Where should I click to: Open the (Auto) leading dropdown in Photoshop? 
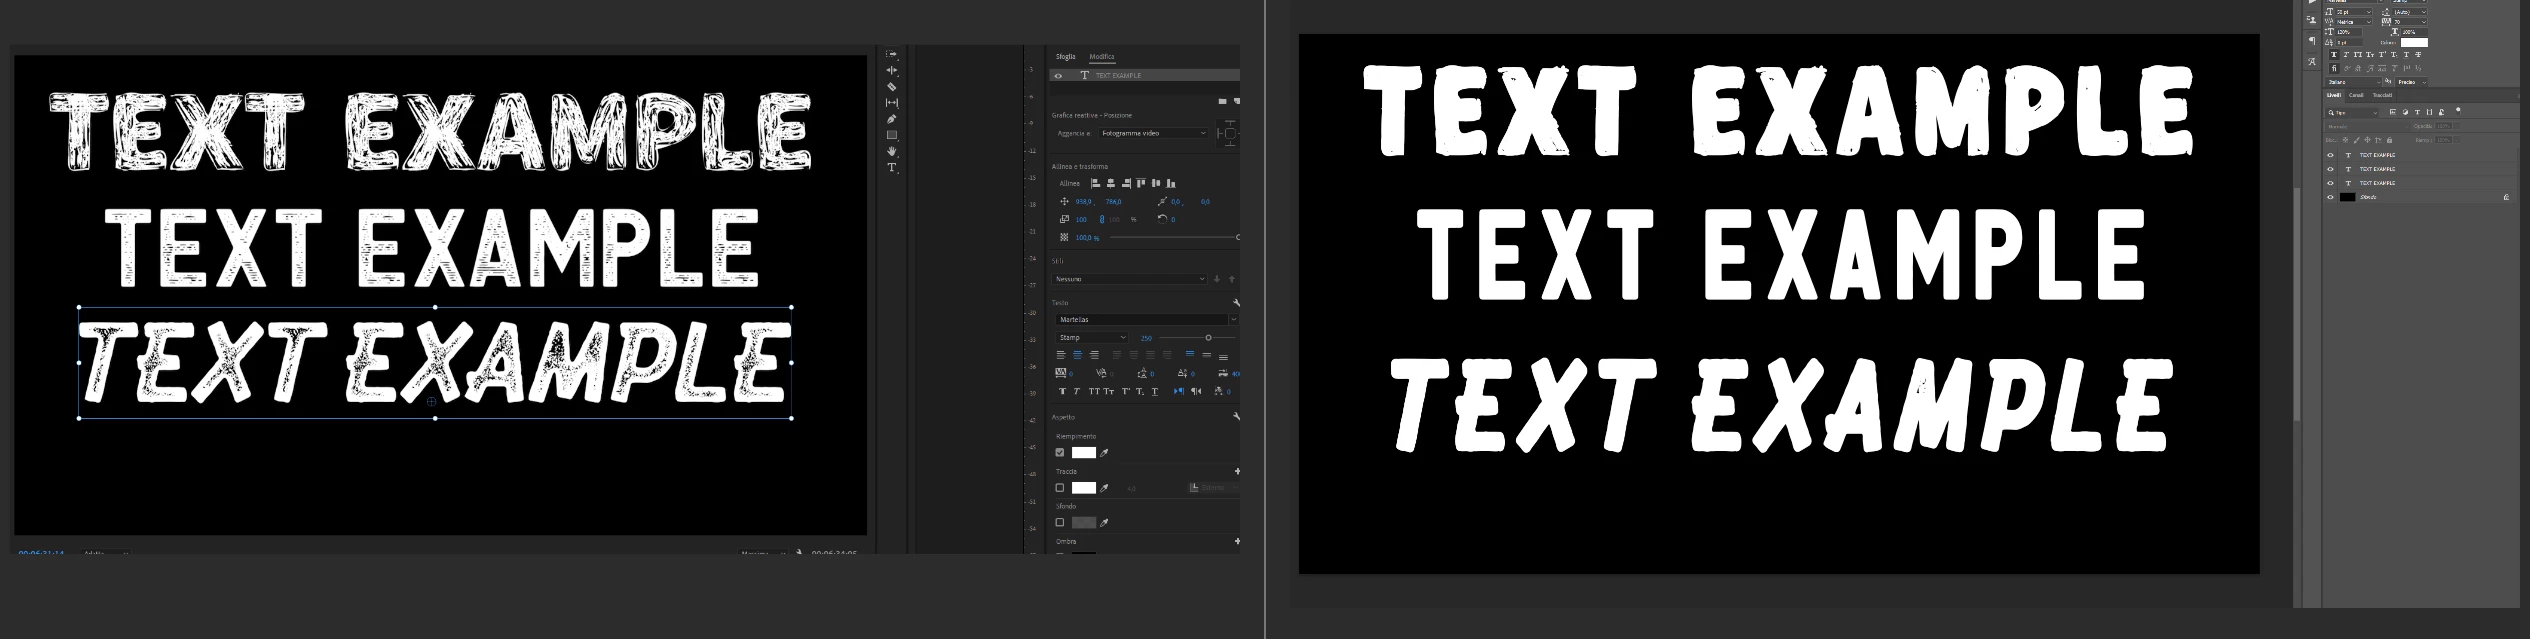pos(2409,12)
